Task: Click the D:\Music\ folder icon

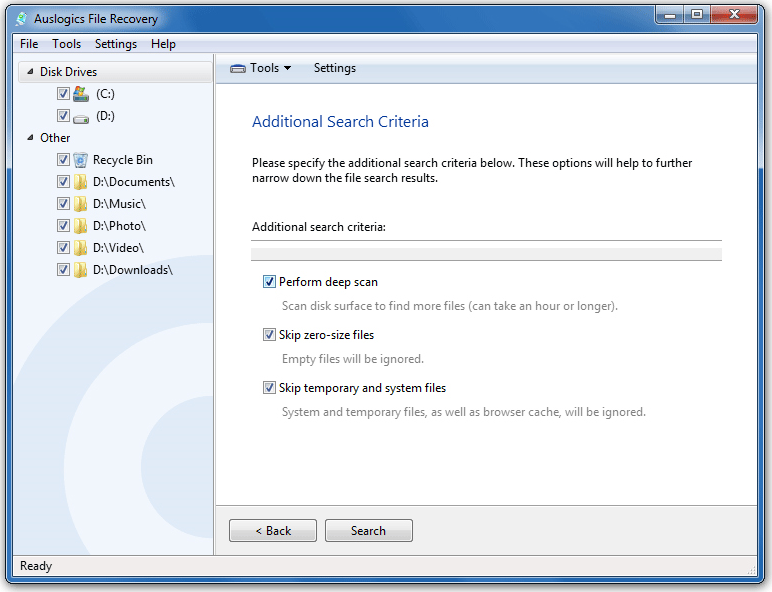Action: (81, 204)
